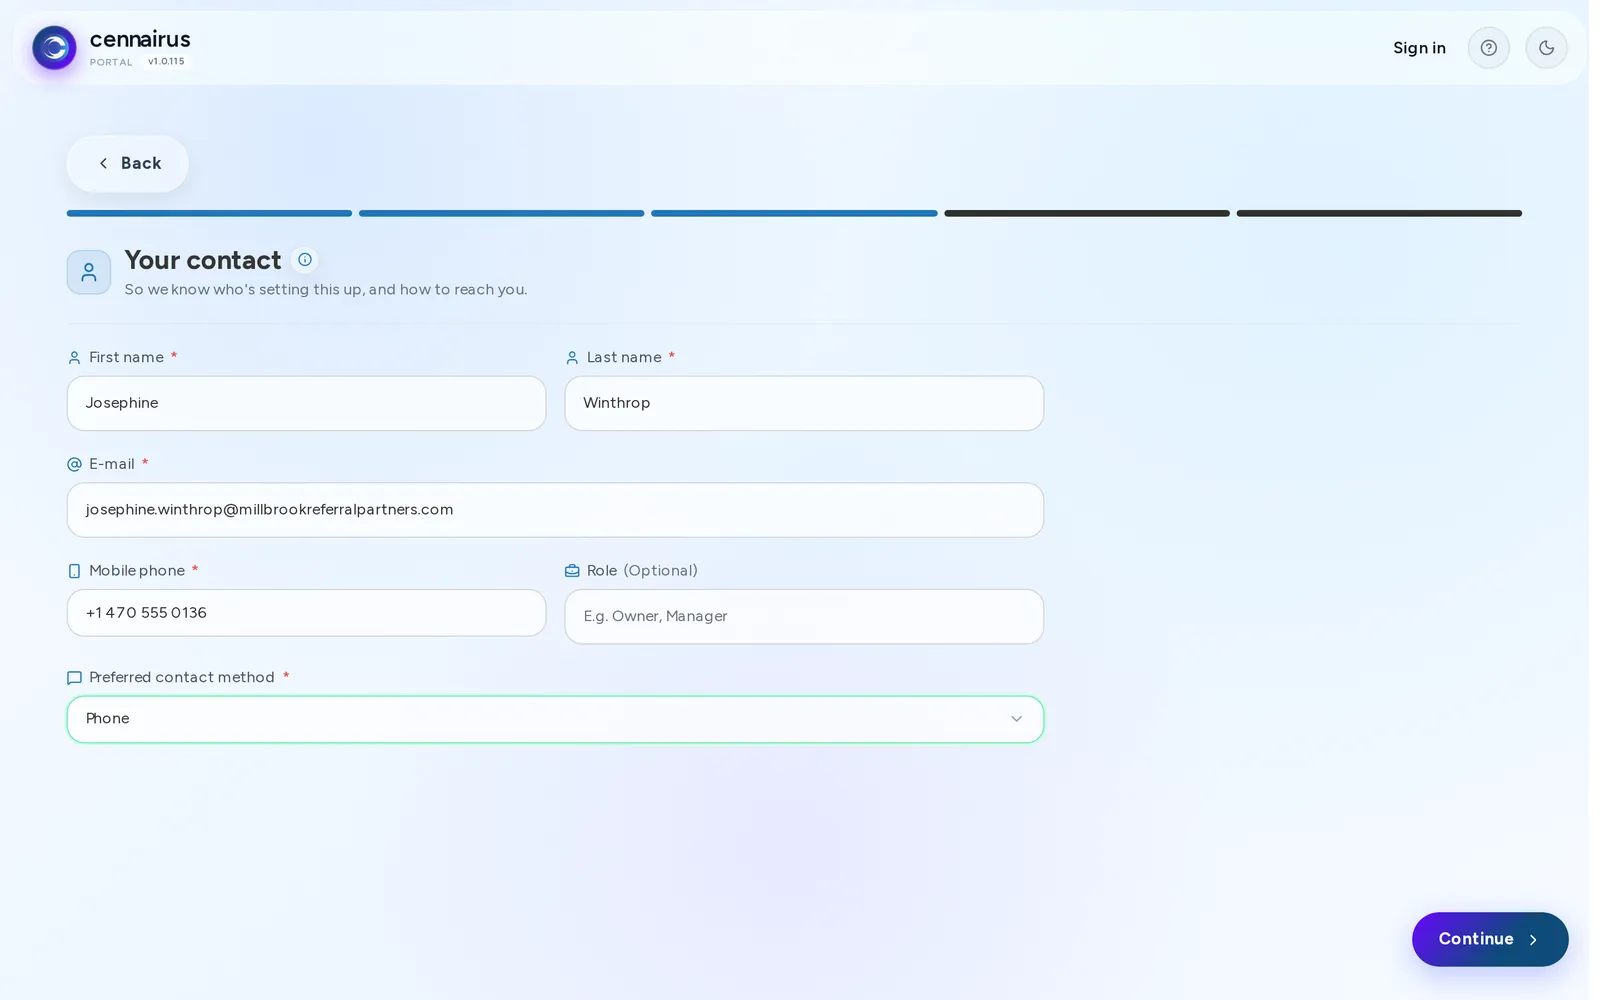Open the help question mark icon

click(1488, 48)
